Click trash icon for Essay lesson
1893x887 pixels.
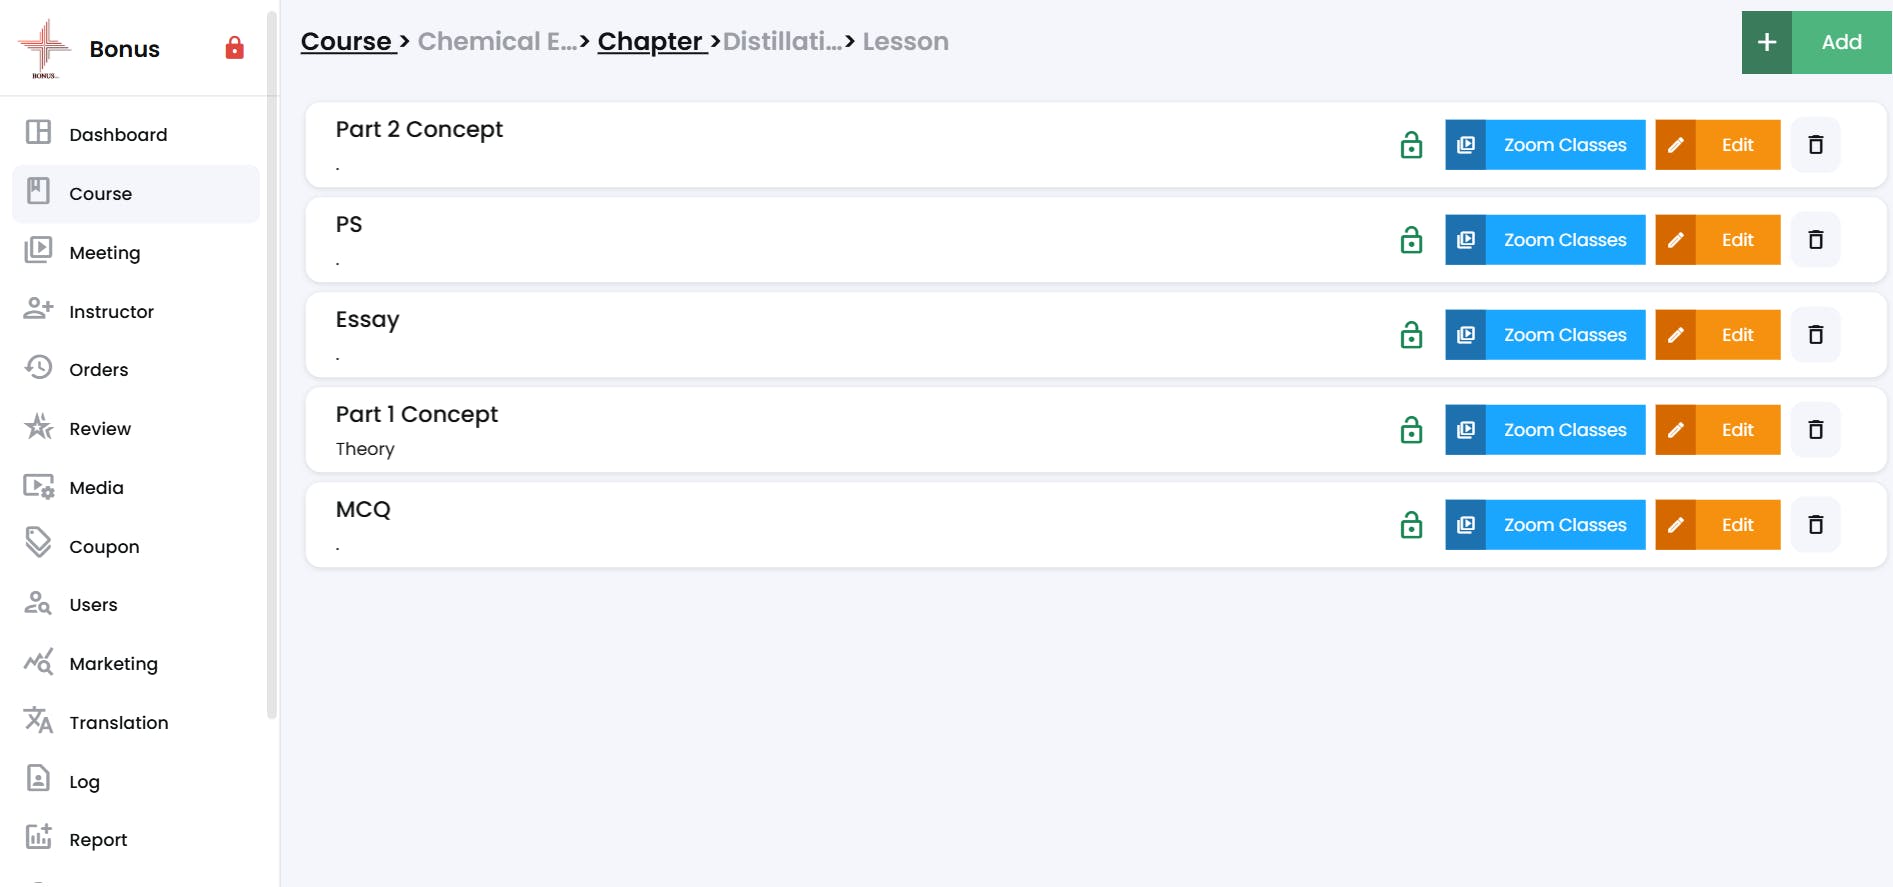click(x=1815, y=335)
